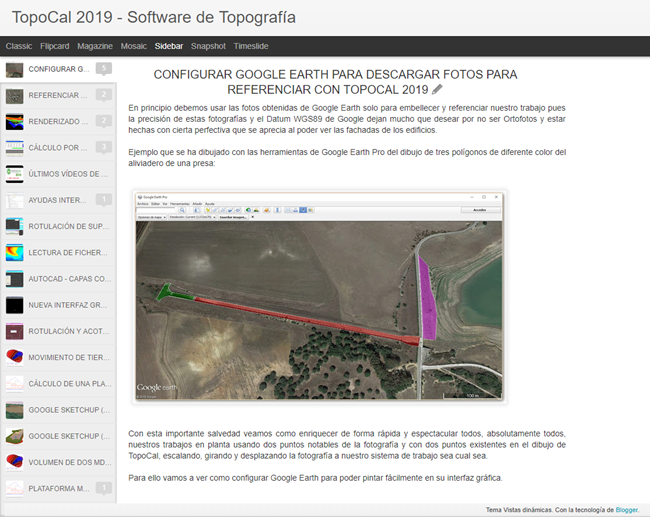Screen dimensions: 650x518
Task: Click thumbnail of CONFIGURAR G... sidebar post
Action: 15,70
